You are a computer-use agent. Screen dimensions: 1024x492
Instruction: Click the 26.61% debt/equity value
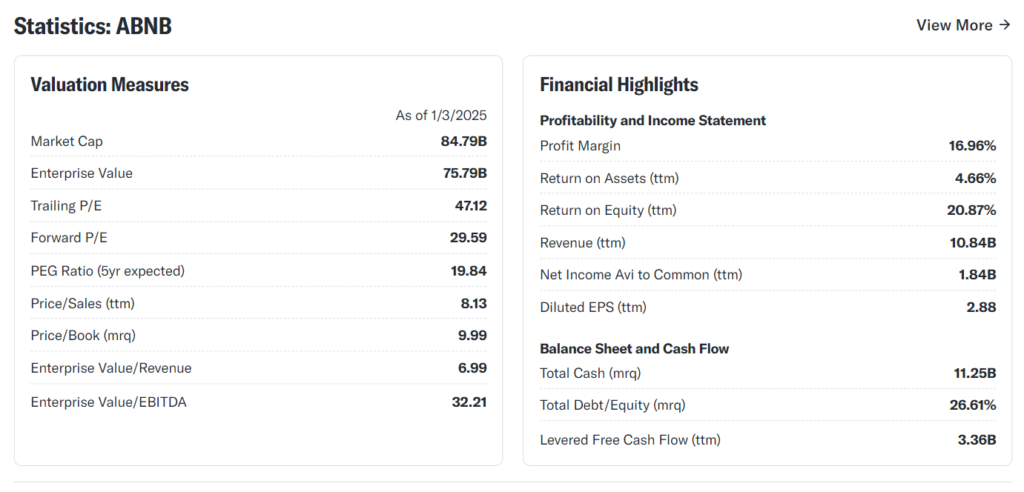click(x=973, y=406)
